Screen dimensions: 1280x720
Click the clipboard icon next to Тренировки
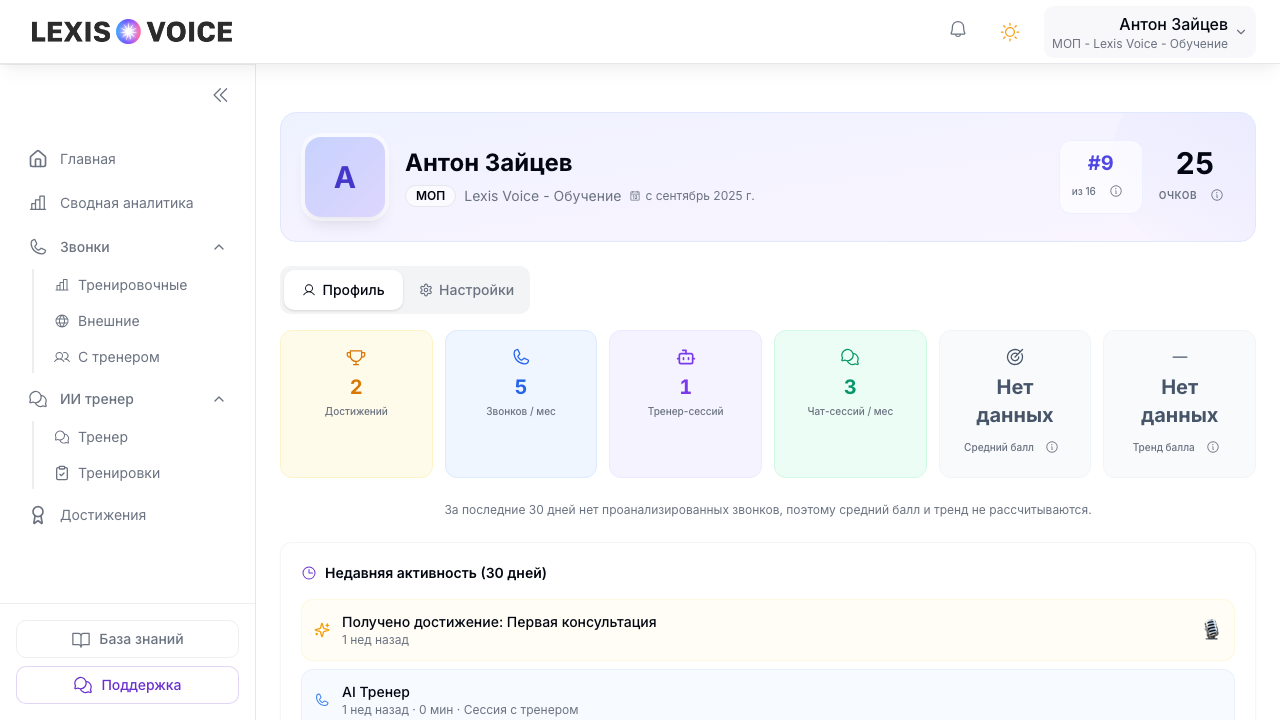click(62, 473)
